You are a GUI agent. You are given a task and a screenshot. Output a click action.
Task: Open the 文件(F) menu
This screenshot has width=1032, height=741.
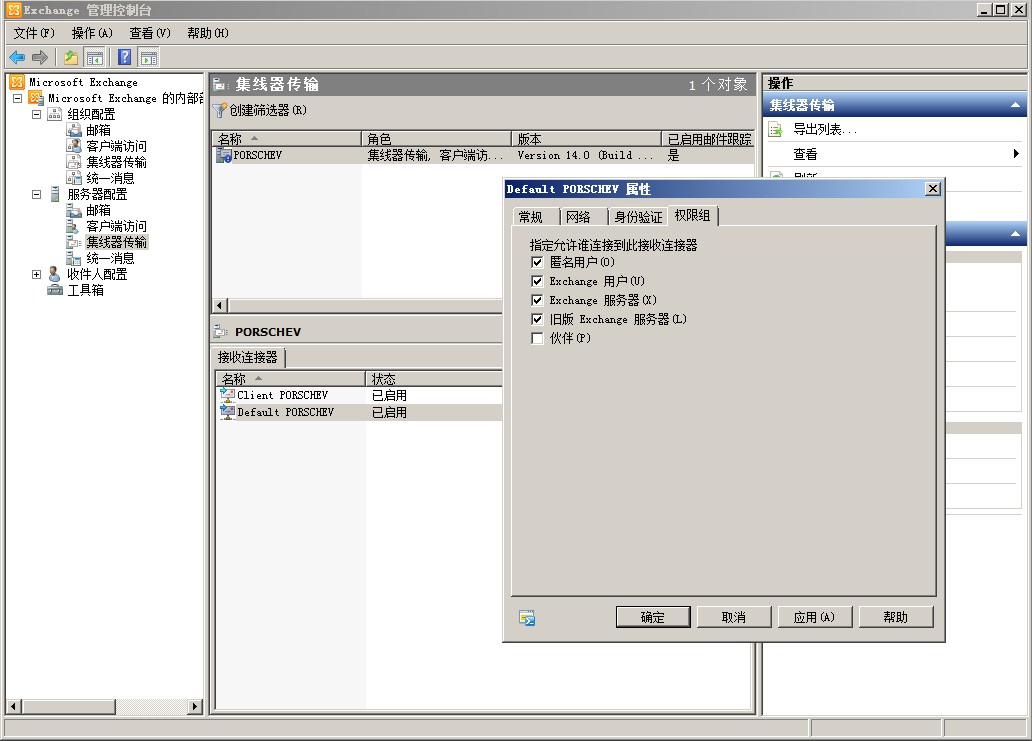34,33
